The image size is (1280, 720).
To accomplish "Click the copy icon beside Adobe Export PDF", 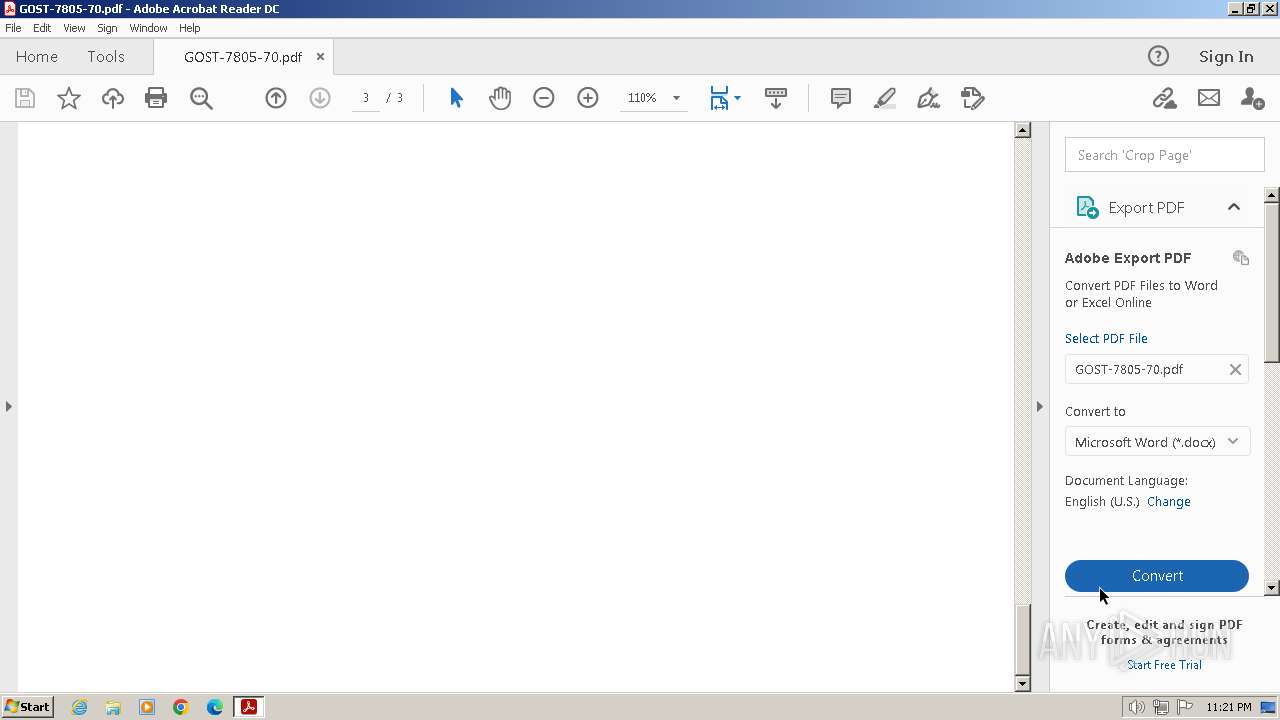I will coord(1241,258).
